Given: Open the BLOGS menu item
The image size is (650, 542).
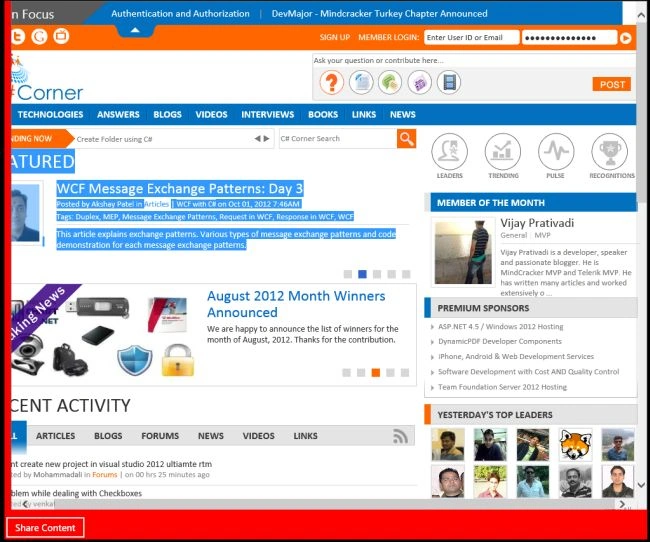Looking at the screenshot, I should click(x=167, y=114).
